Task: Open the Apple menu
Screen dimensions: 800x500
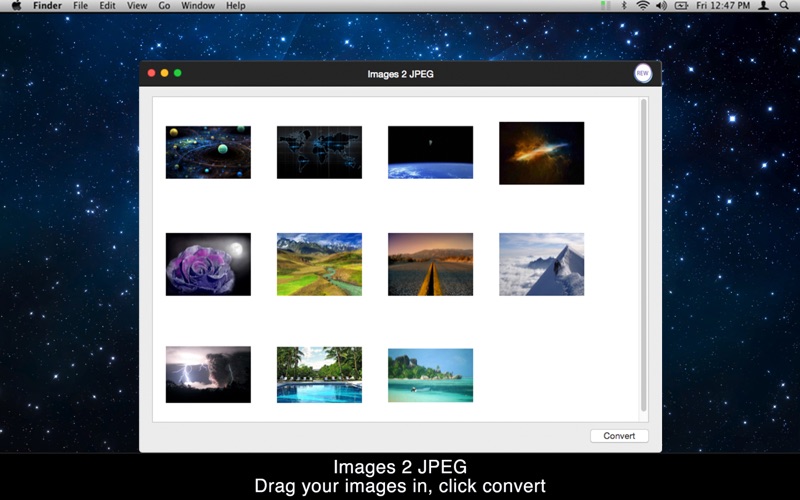Action: [16, 6]
